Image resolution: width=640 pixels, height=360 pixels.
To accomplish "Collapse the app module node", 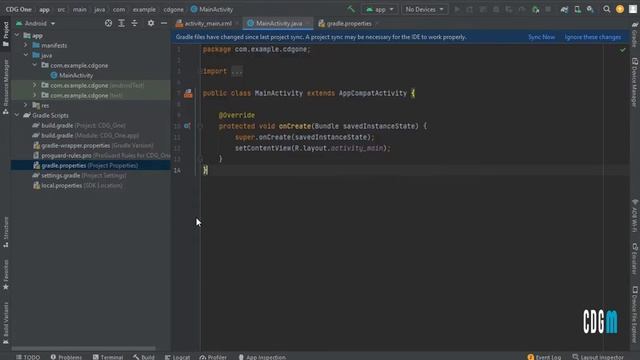I will pos(17,36).
